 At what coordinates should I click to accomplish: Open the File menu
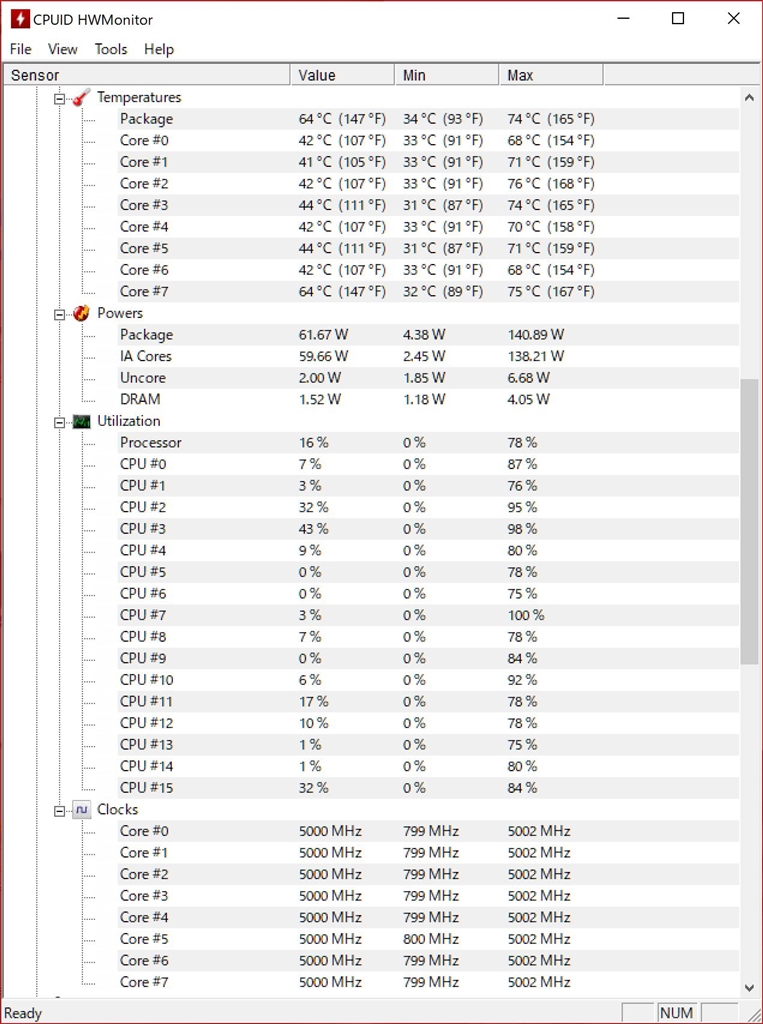pyautogui.click(x=21, y=49)
